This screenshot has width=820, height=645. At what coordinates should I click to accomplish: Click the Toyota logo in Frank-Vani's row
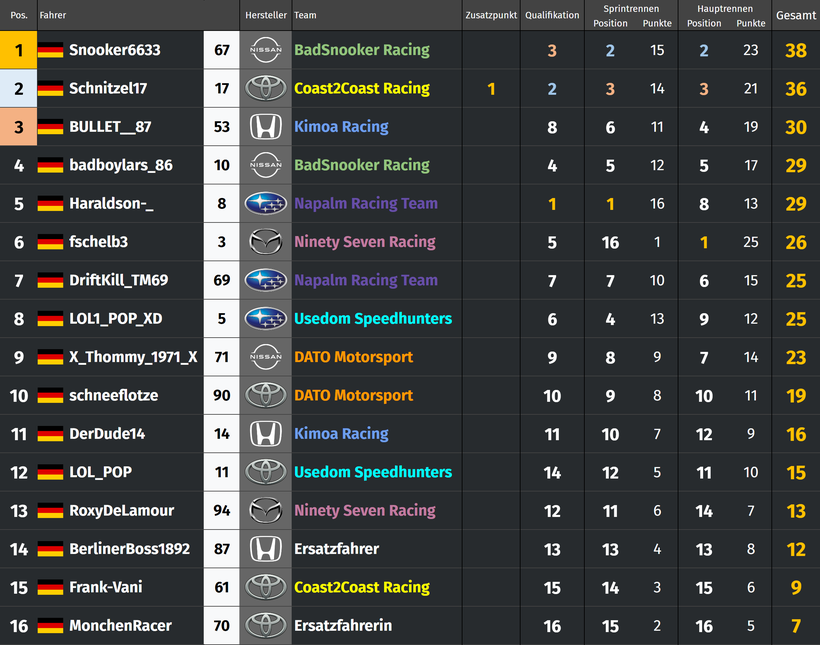[x=266, y=587]
